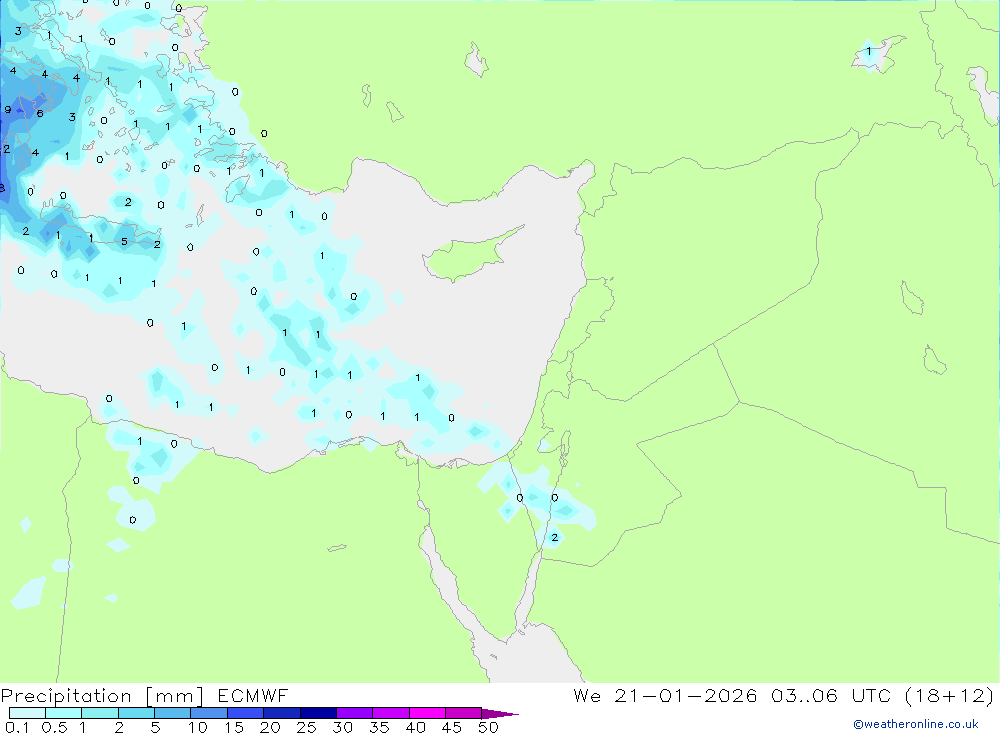Screen dimensions: 1000x733
Task: Click the 45–50 mm legend color segment
Action: (464, 713)
